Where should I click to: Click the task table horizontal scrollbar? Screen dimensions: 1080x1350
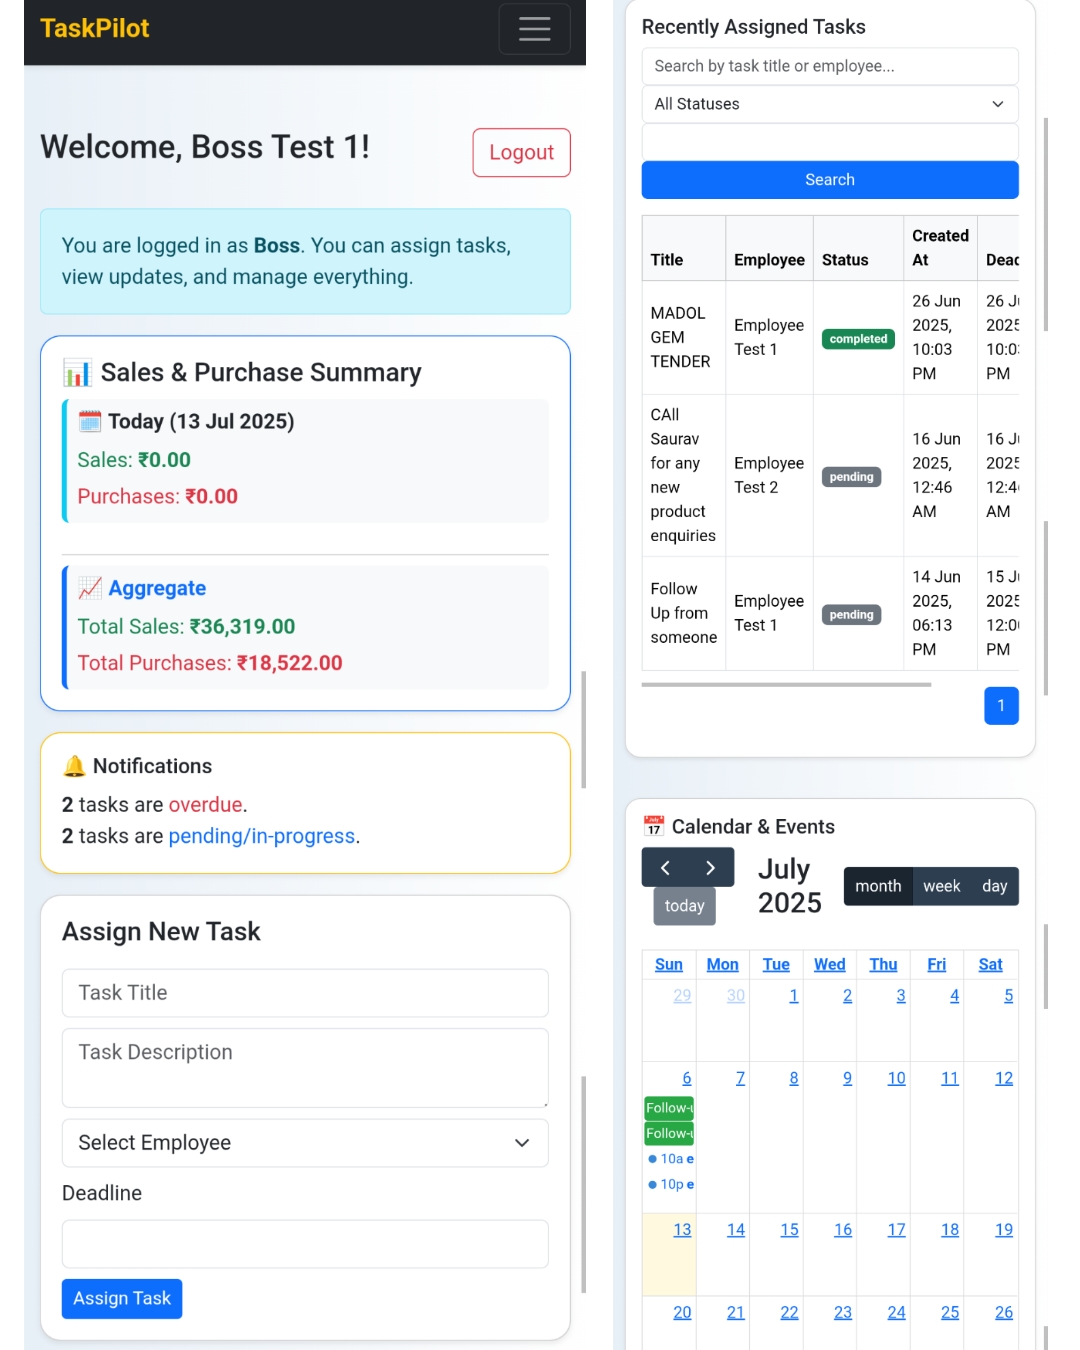[x=786, y=685]
